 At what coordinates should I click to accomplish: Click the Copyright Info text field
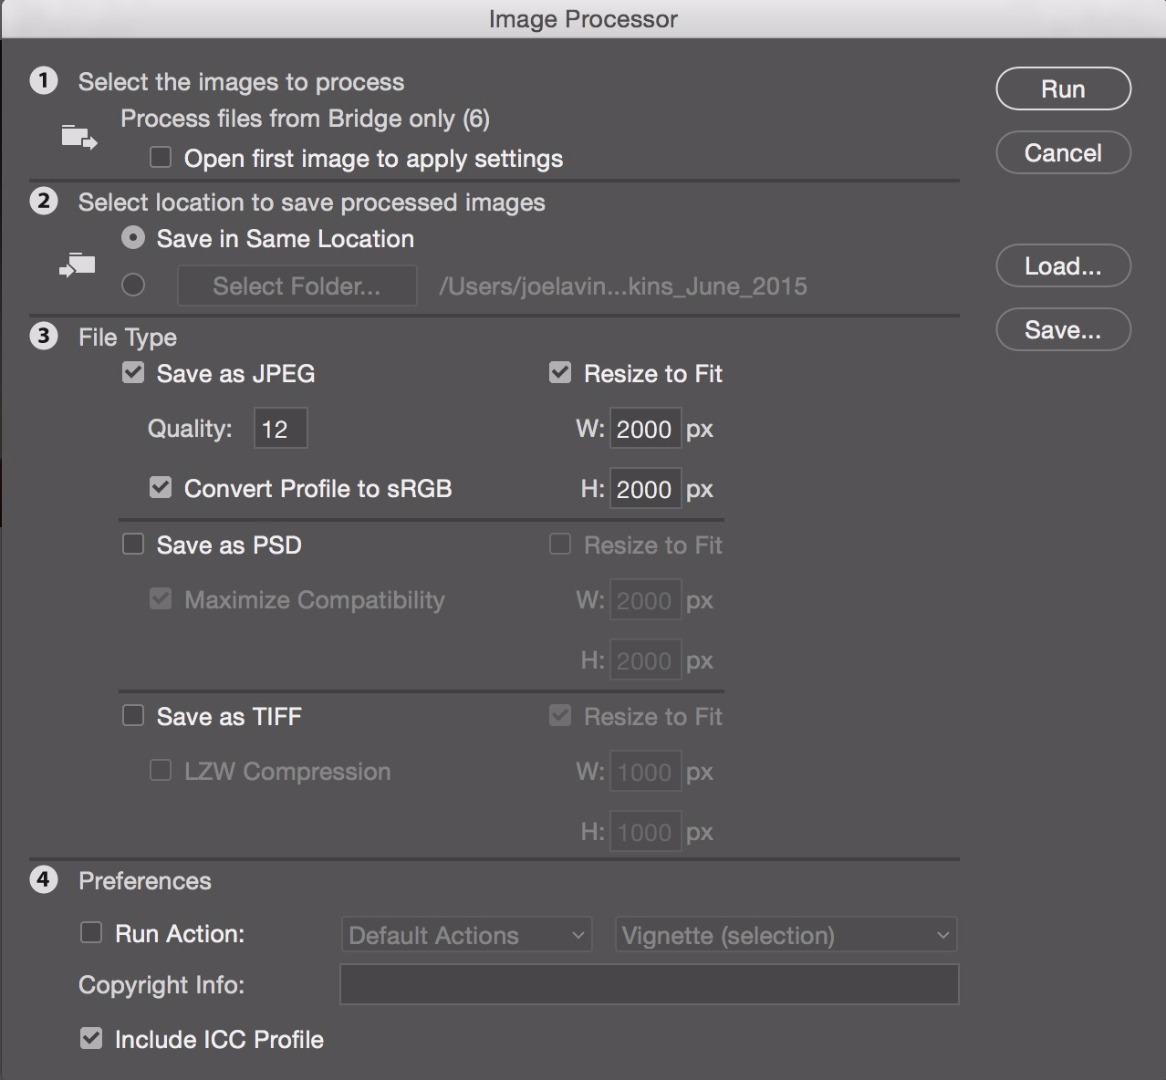point(649,984)
